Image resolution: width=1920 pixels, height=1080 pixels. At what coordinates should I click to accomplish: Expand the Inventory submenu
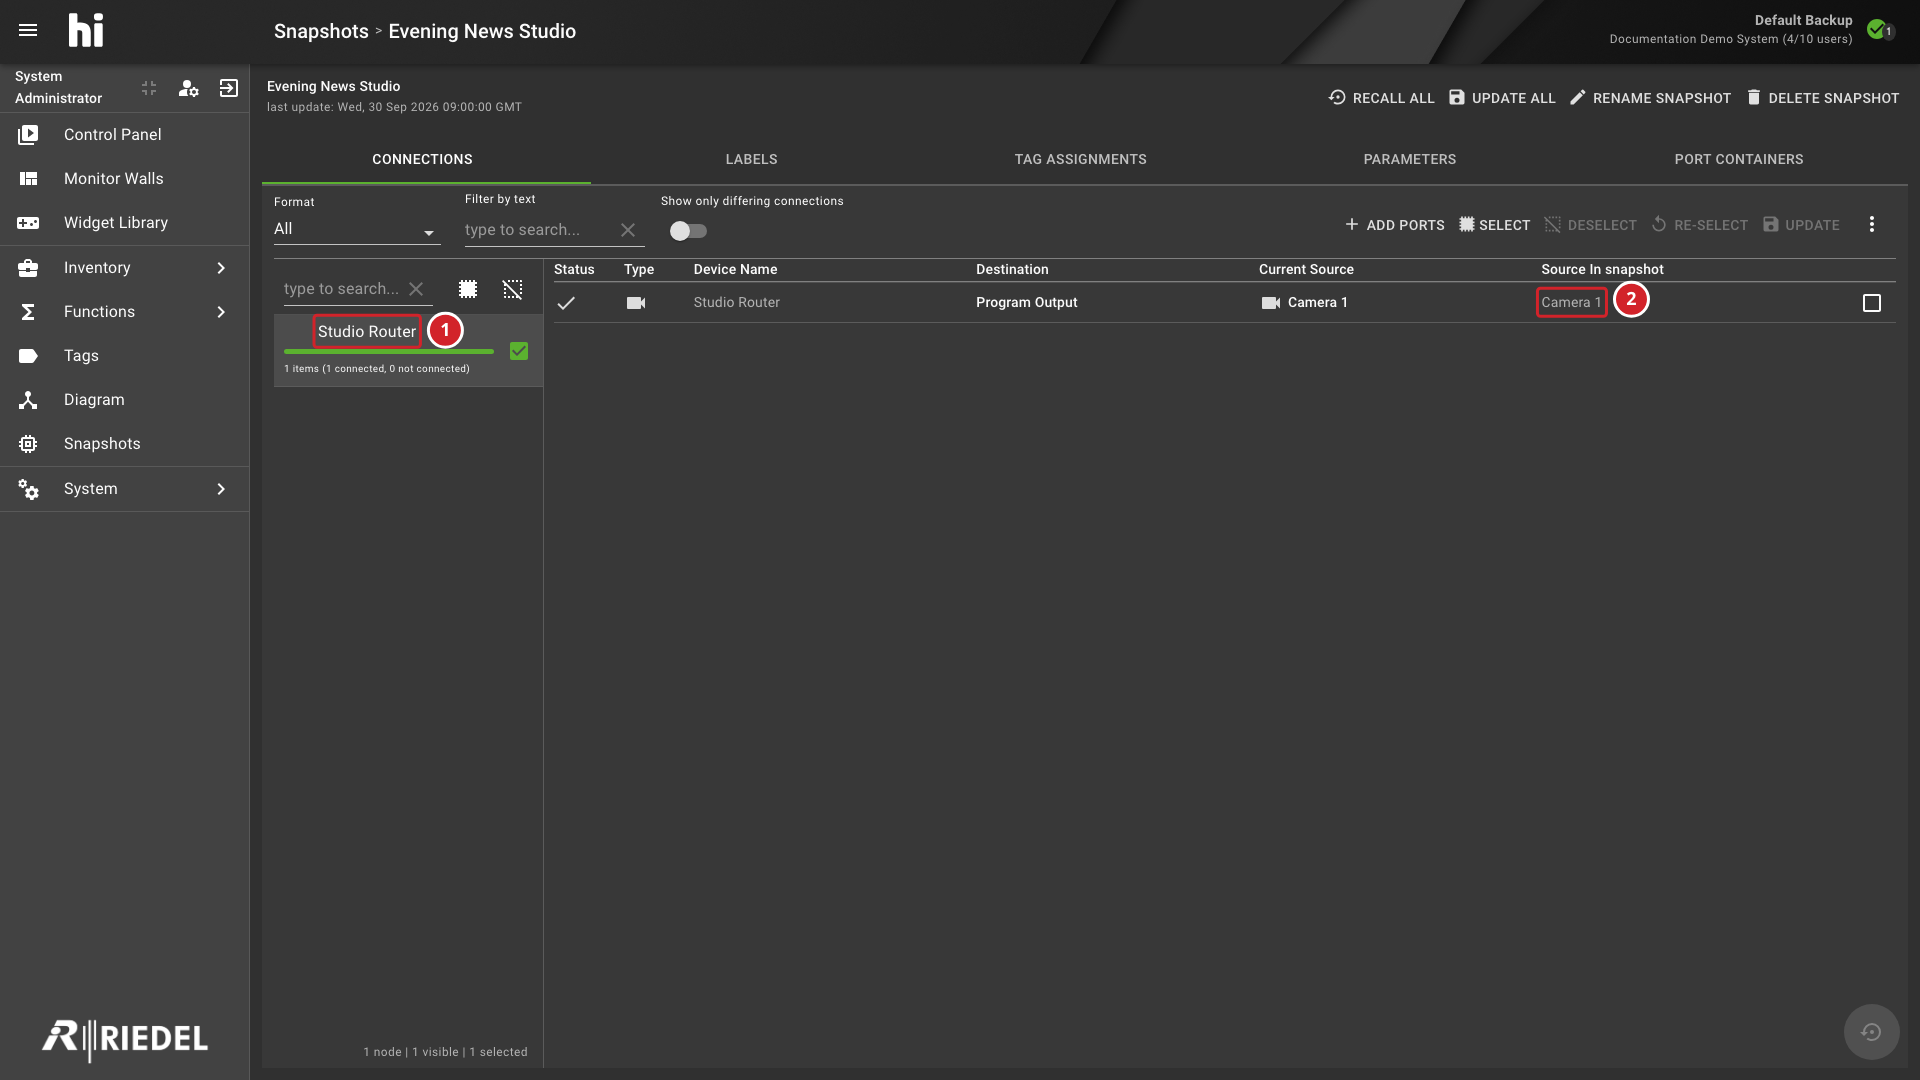coord(124,268)
